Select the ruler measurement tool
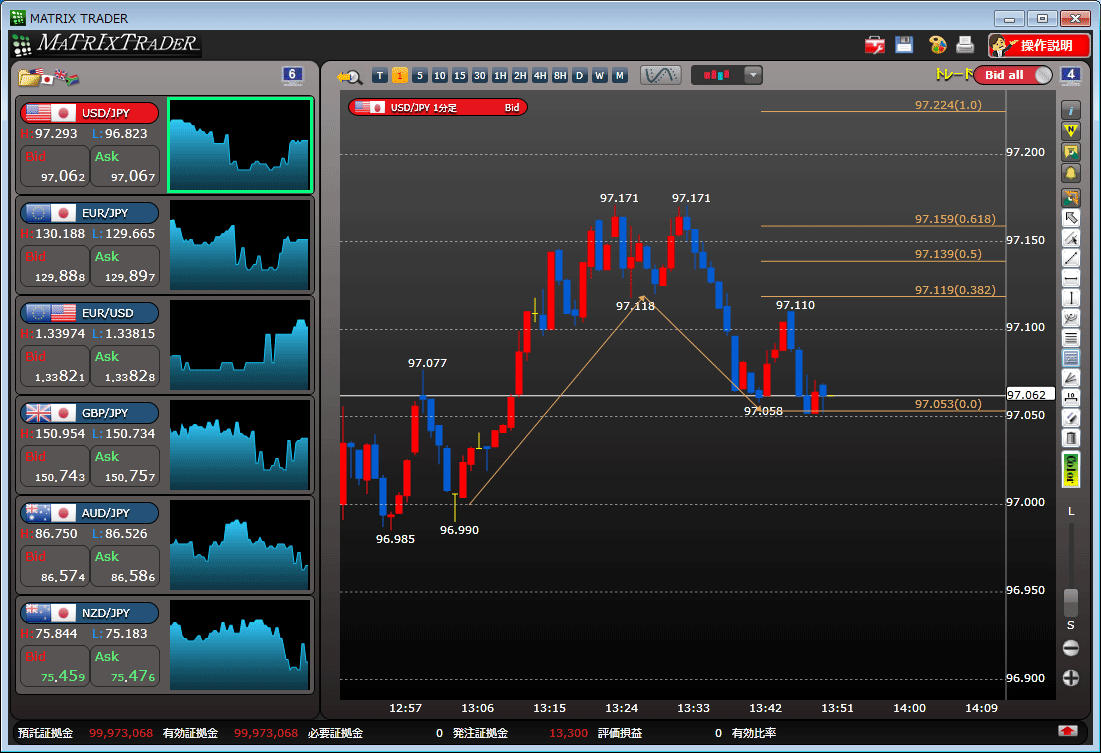Viewport: 1101px width, 753px height. coord(1071,398)
